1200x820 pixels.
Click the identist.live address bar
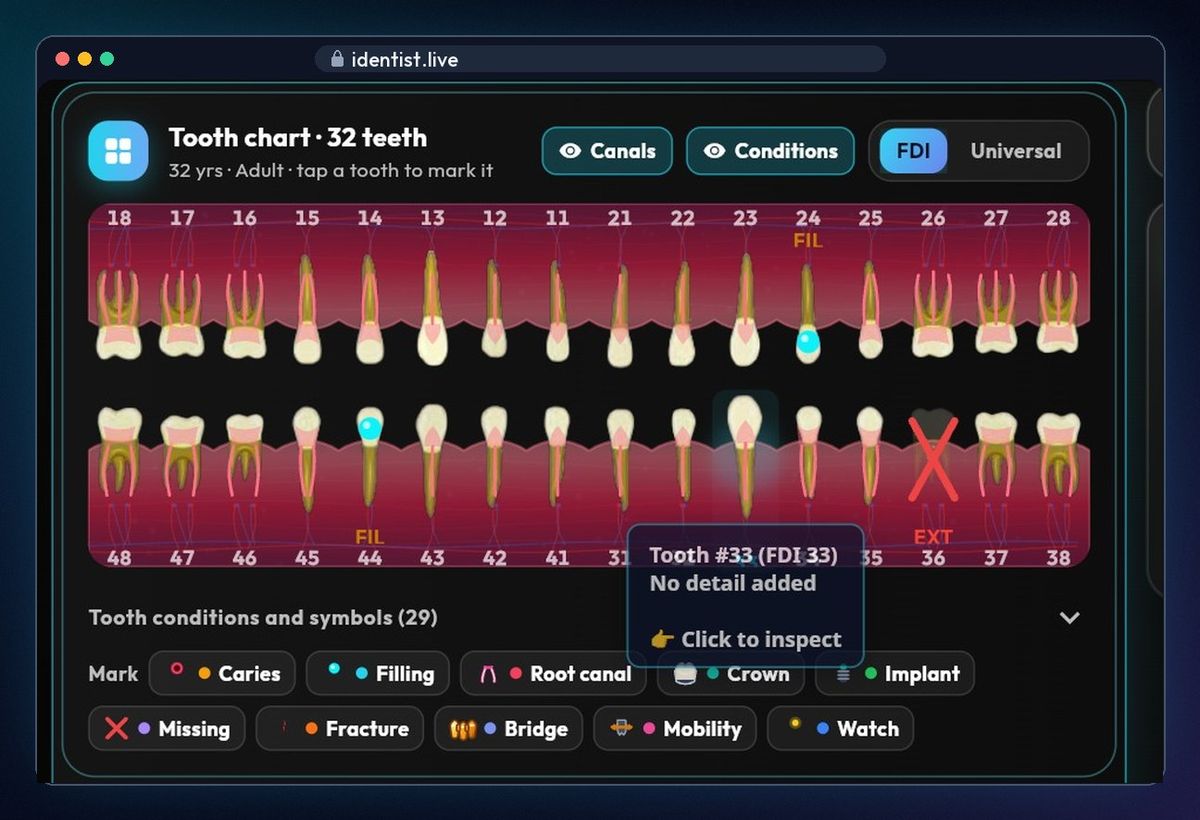click(x=600, y=59)
